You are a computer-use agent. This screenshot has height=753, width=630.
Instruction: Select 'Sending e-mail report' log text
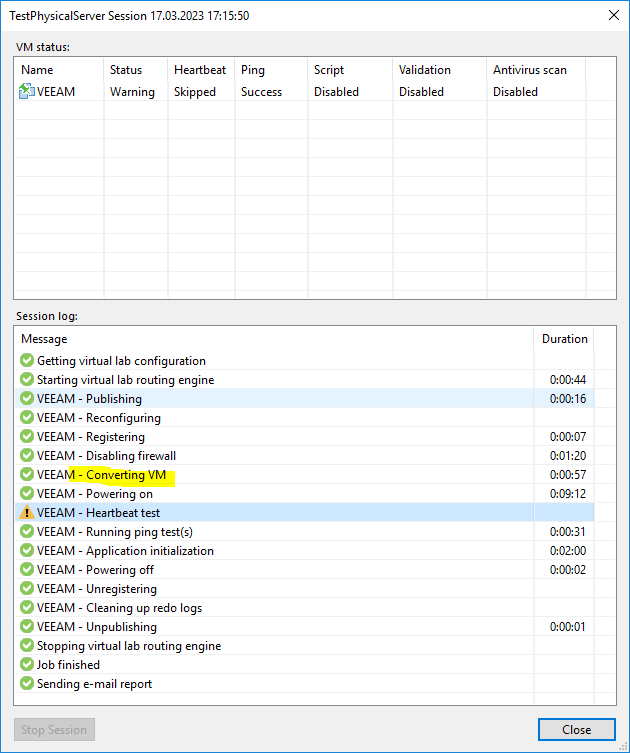click(x=94, y=684)
